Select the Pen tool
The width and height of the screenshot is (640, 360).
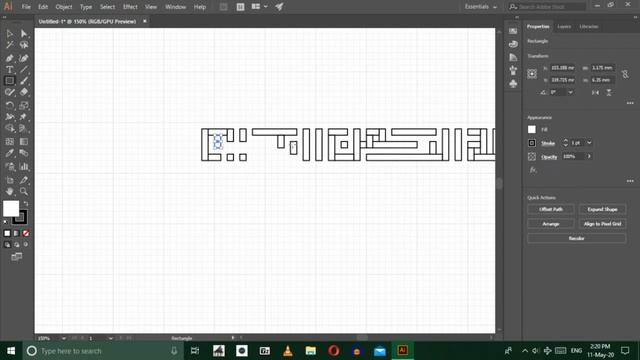coord(10,58)
